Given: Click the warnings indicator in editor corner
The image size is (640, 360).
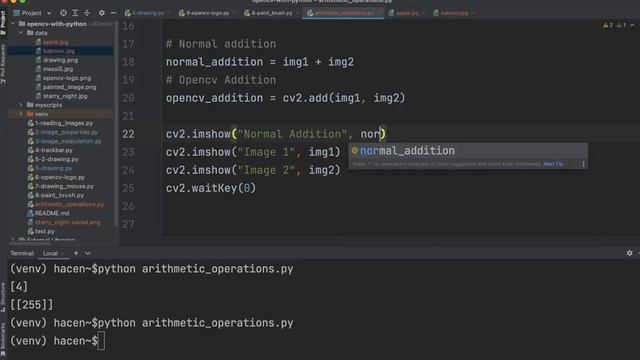Looking at the screenshot, I should pos(615,25).
